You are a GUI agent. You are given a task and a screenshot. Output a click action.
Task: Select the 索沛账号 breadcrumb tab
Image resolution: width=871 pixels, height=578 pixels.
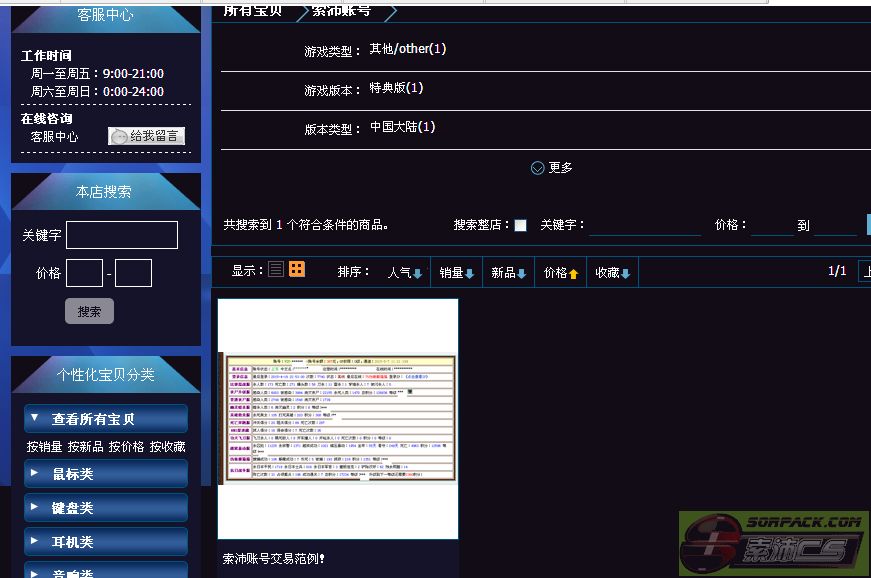[x=341, y=10]
